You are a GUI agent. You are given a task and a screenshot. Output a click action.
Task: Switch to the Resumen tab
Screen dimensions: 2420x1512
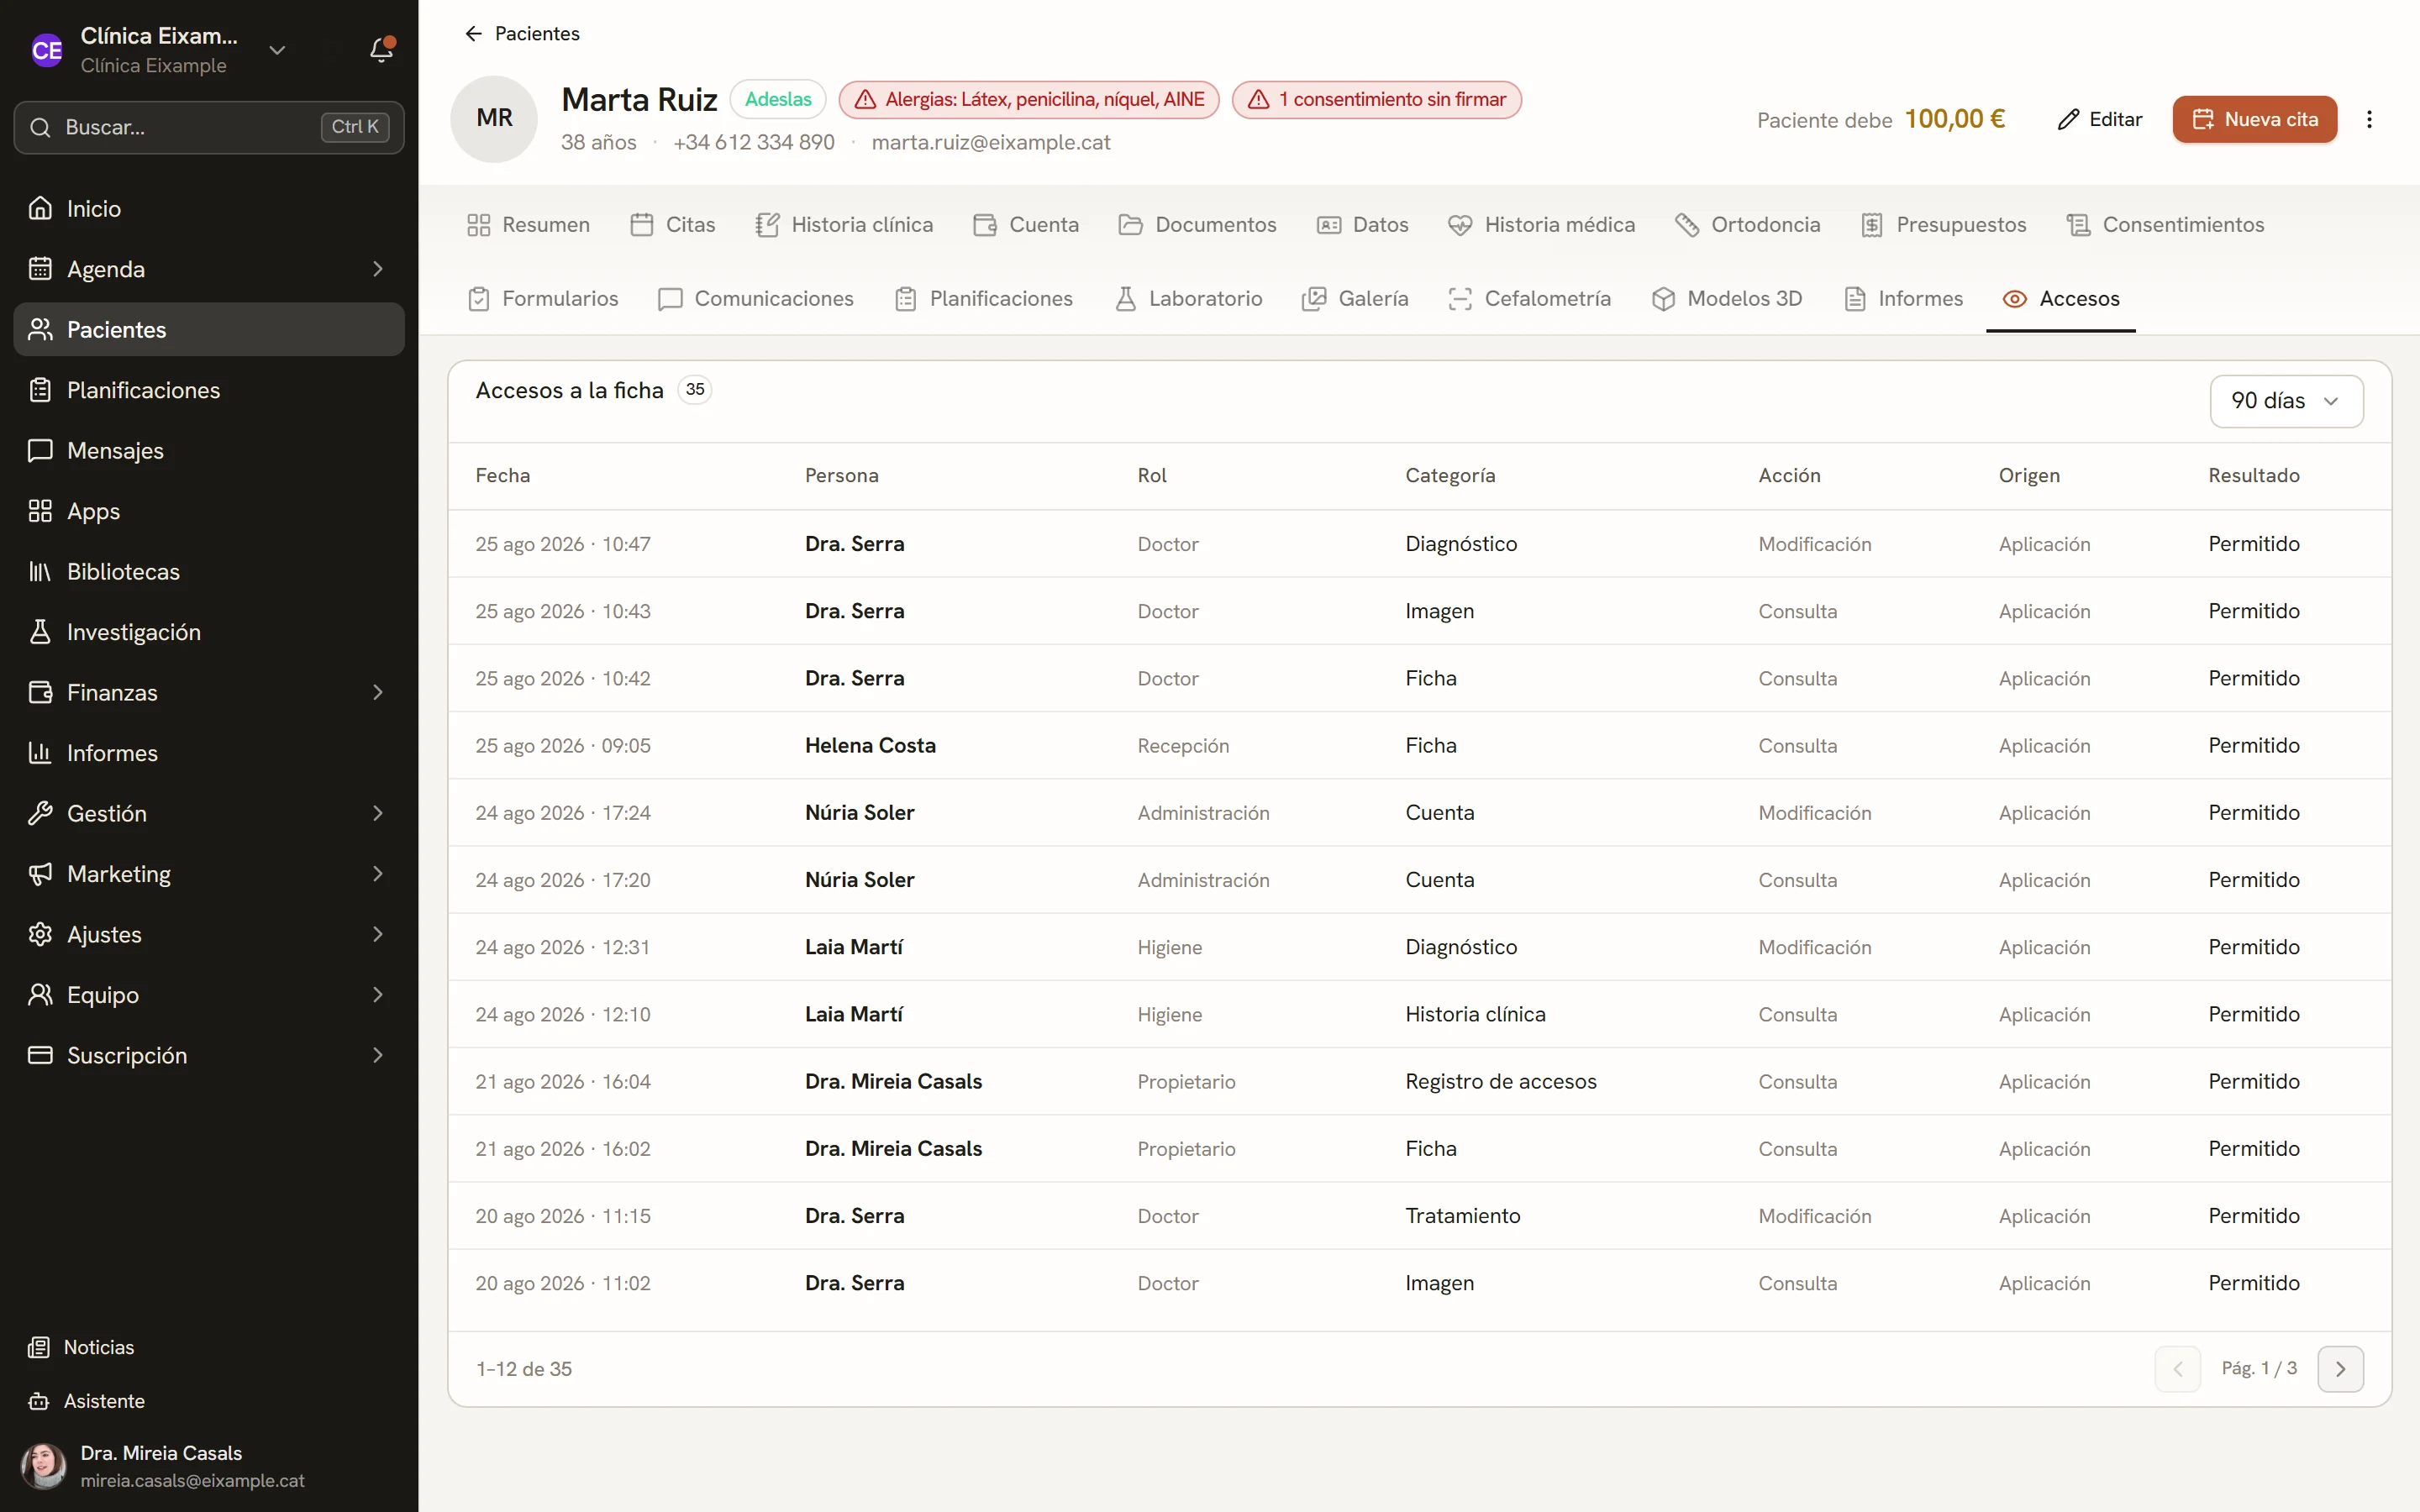click(528, 225)
